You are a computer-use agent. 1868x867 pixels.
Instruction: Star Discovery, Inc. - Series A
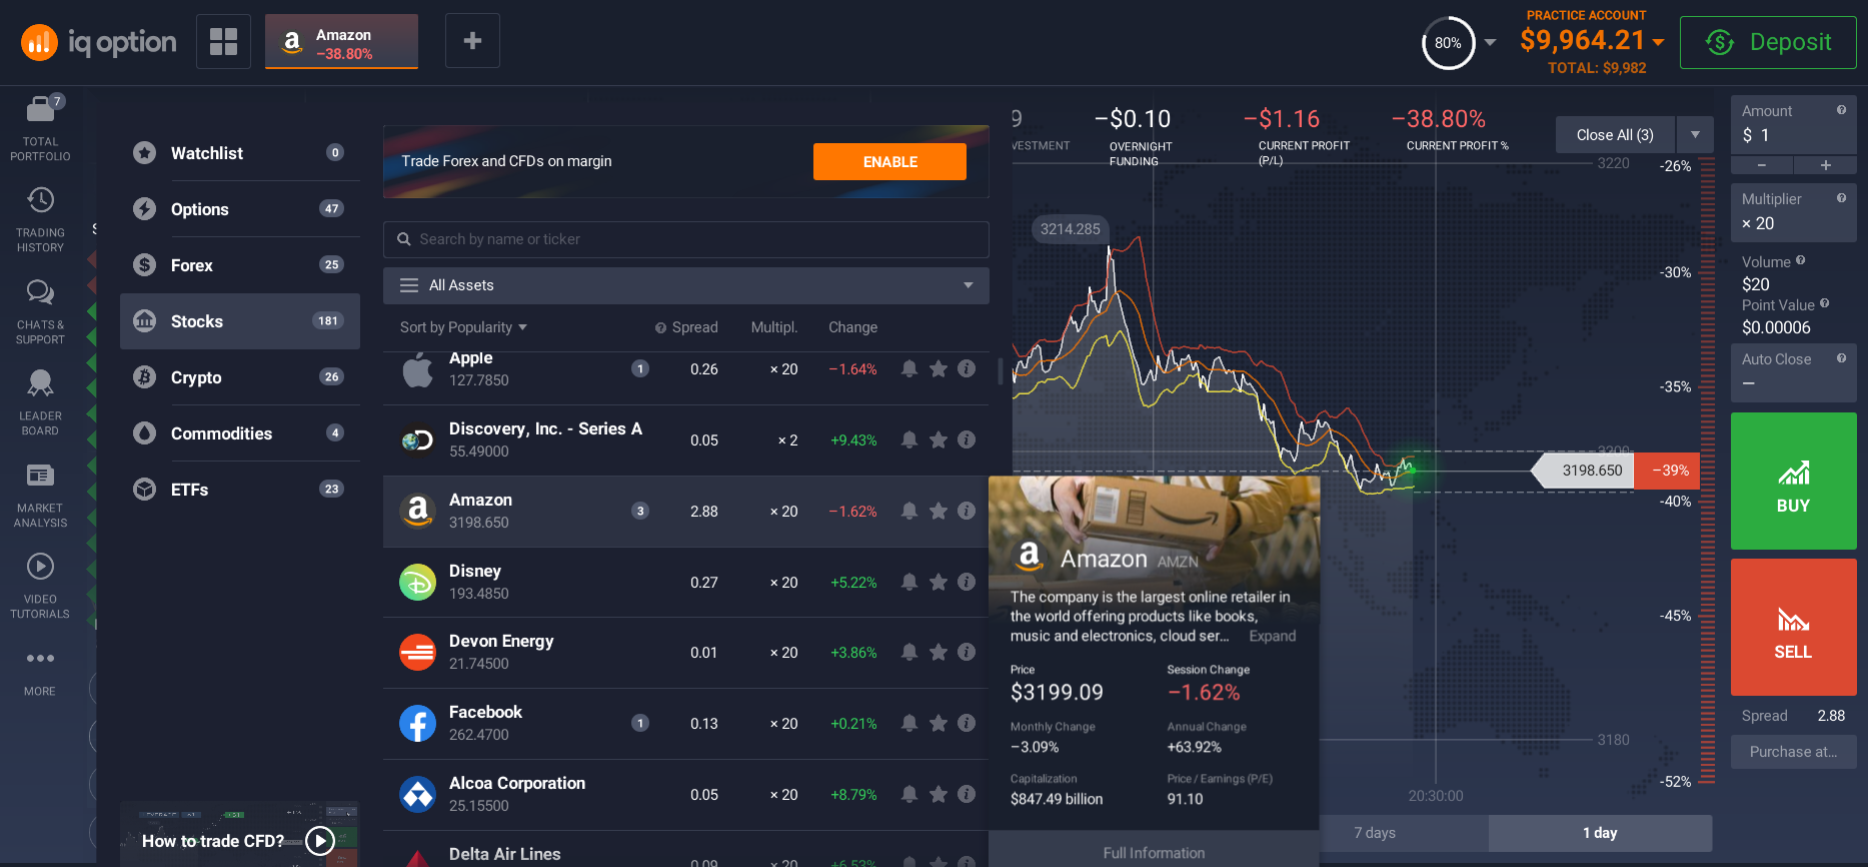[x=938, y=440]
